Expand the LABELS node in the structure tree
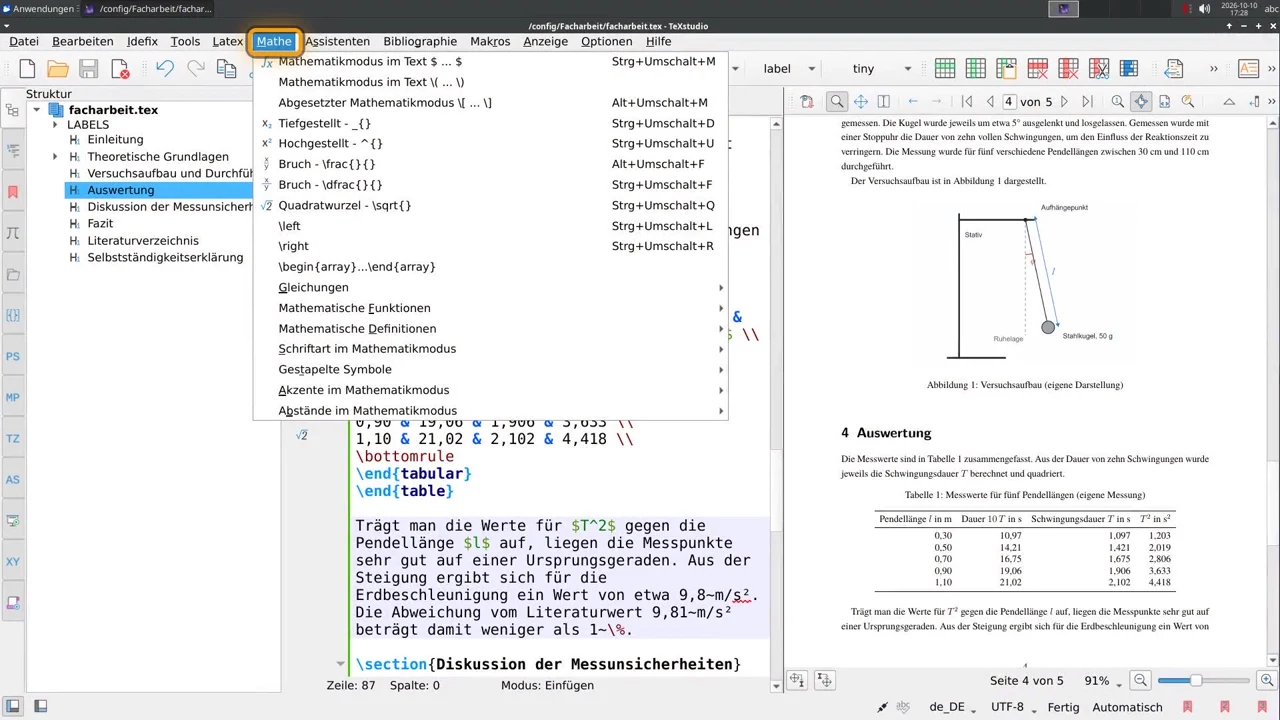The image size is (1280, 720). click(55, 125)
